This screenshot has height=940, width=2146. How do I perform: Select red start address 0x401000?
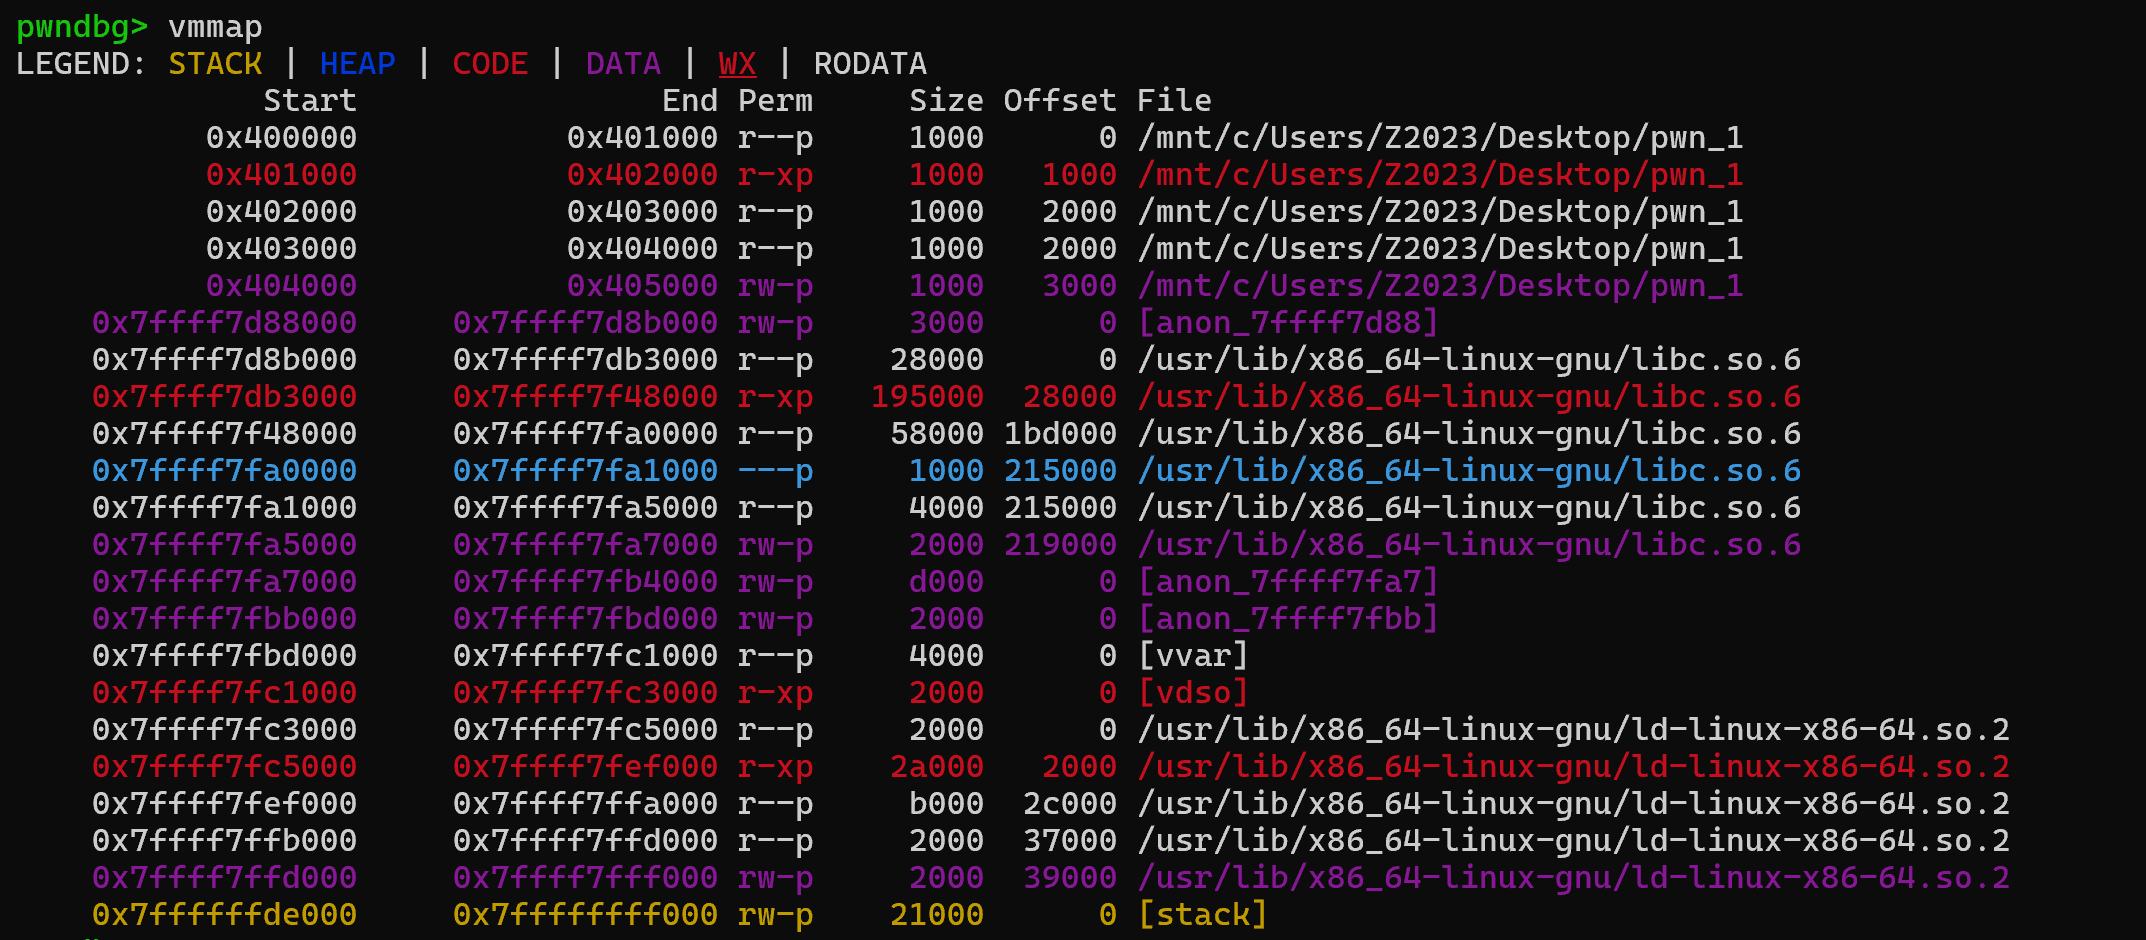pyautogui.click(x=281, y=175)
